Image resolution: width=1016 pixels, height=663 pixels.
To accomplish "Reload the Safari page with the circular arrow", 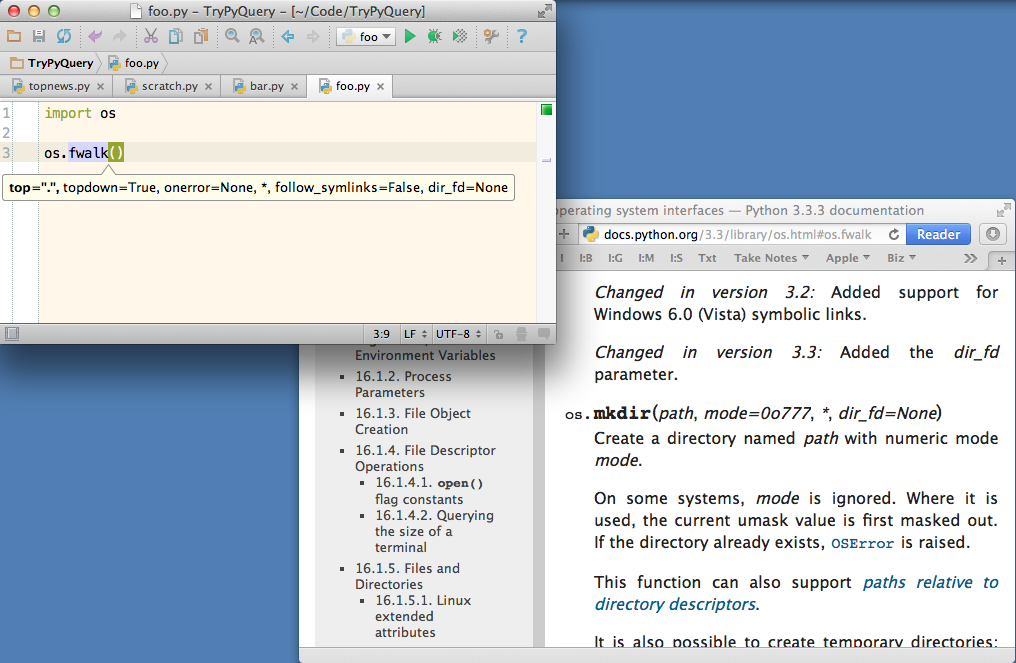I will (894, 235).
